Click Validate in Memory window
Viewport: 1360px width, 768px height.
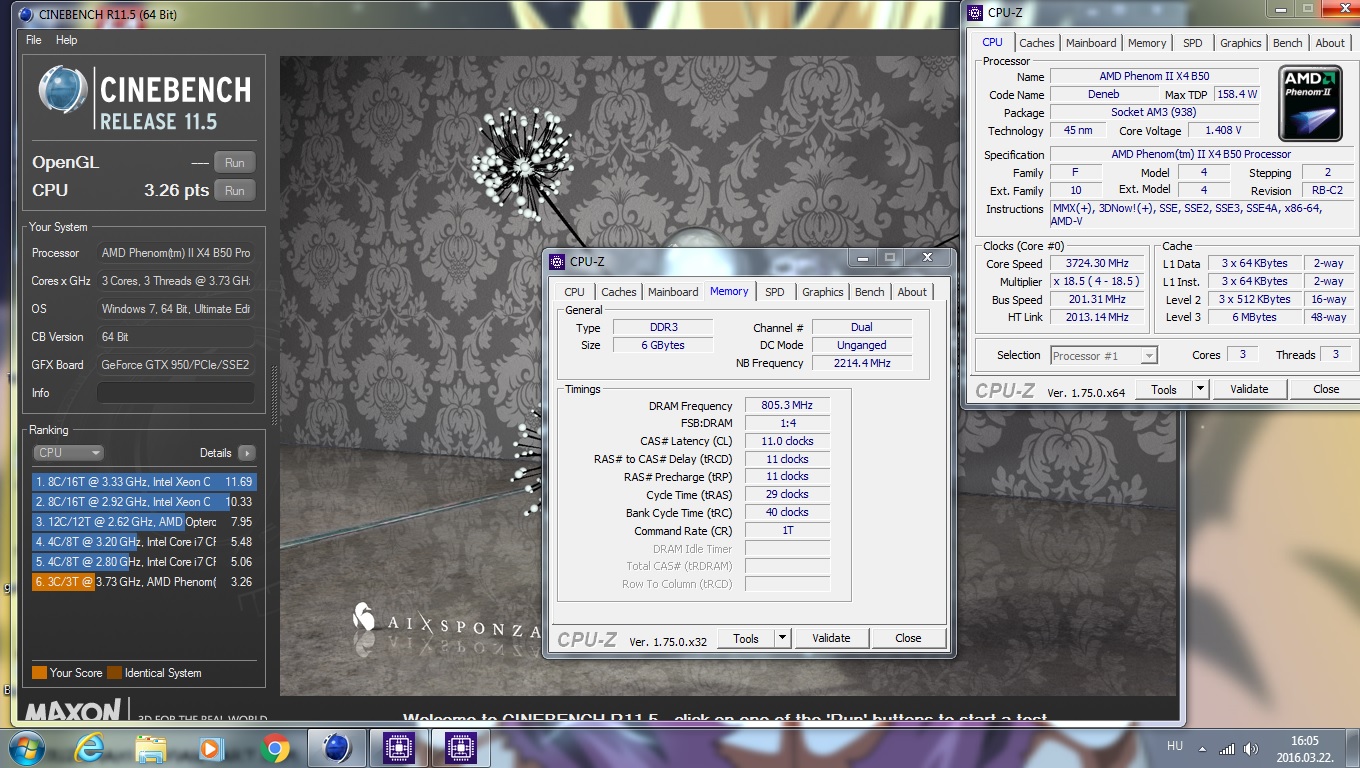(x=831, y=638)
